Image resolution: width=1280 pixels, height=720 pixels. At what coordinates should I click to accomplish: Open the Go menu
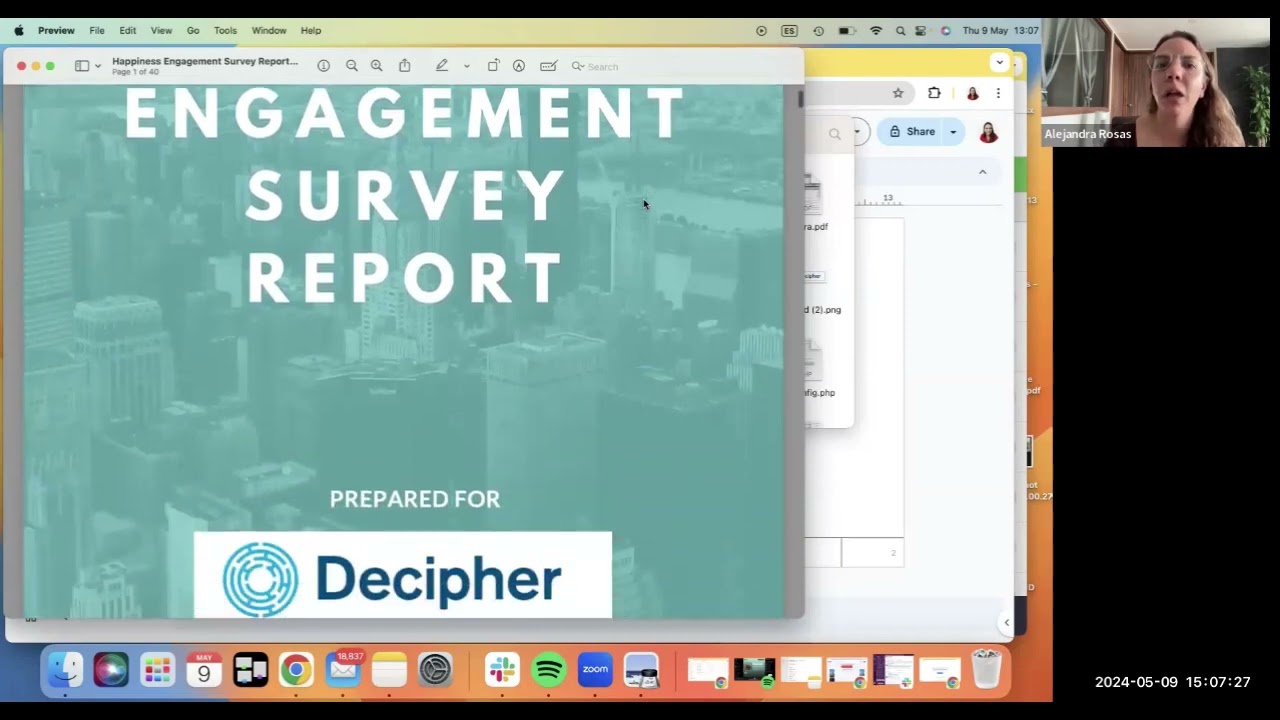pos(193,31)
